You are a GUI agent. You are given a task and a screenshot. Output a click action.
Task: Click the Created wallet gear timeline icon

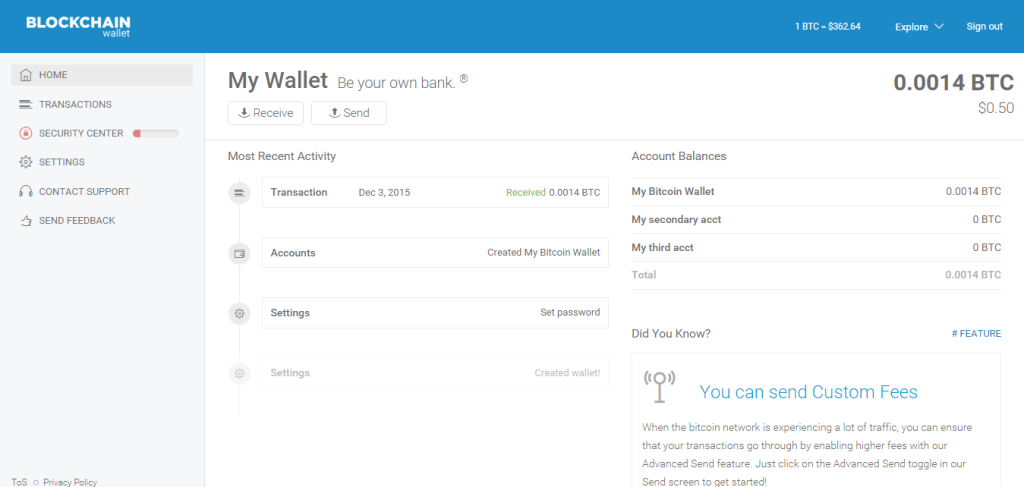tap(240, 373)
